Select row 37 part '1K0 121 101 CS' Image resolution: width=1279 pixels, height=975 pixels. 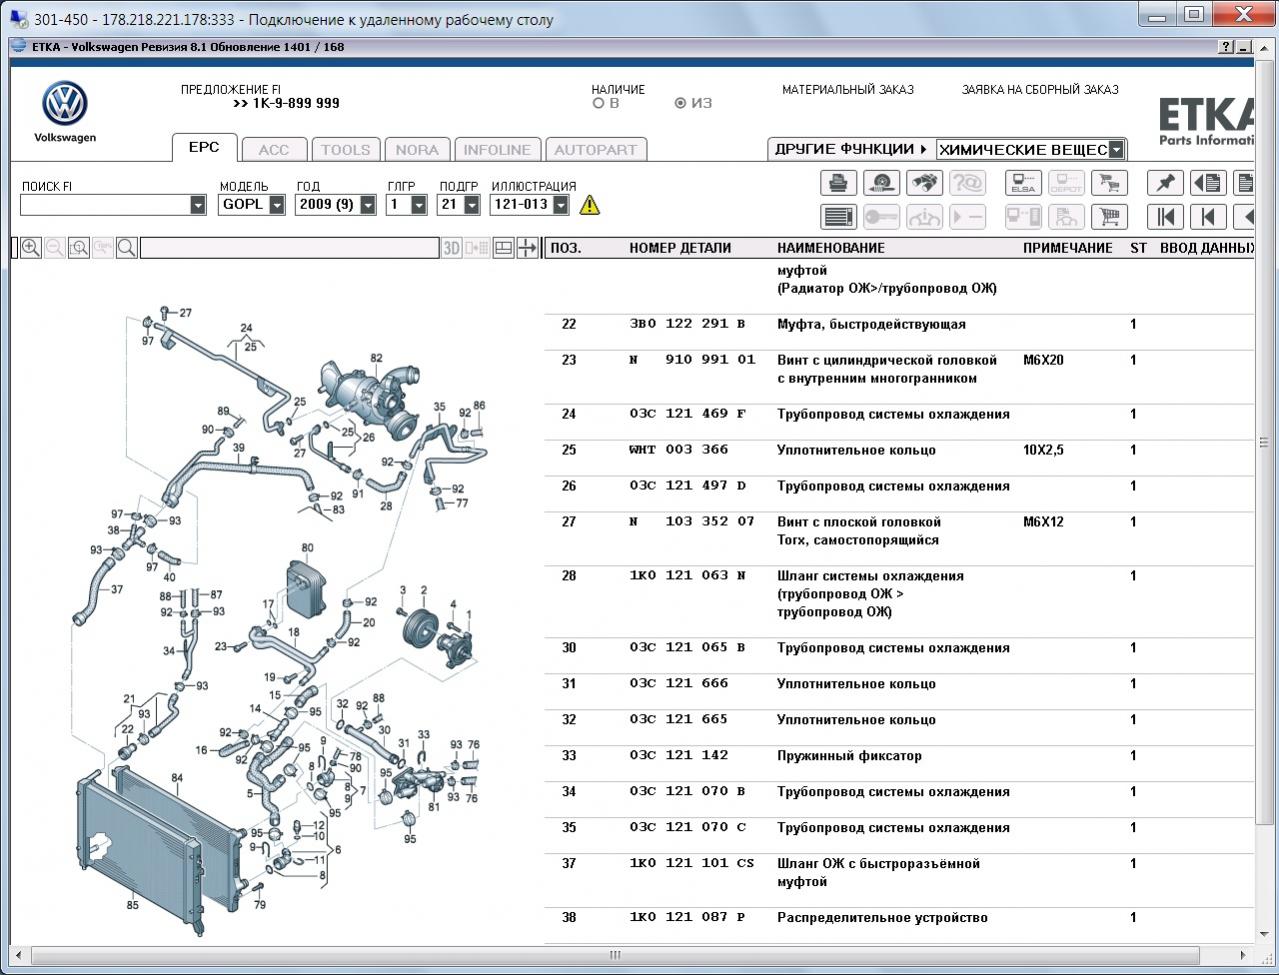(x=691, y=864)
